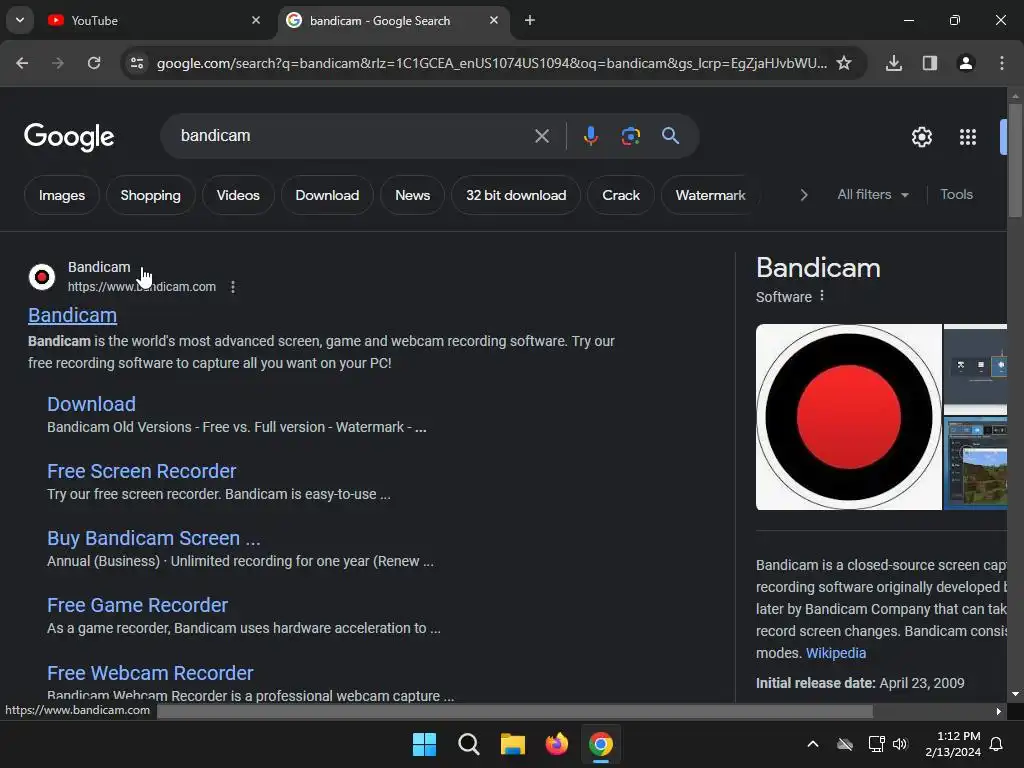Reload the current page
The image size is (1024, 768).
pos(94,63)
